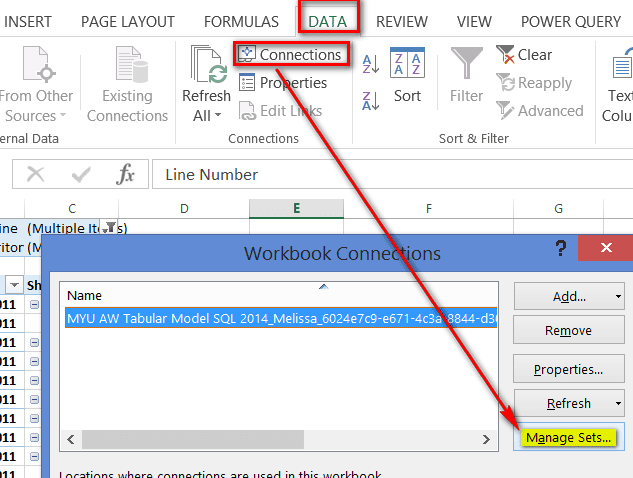Viewport: 633px width, 478px height.
Task: Open the Multiple Items filter dropdown
Action: pos(108,228)
